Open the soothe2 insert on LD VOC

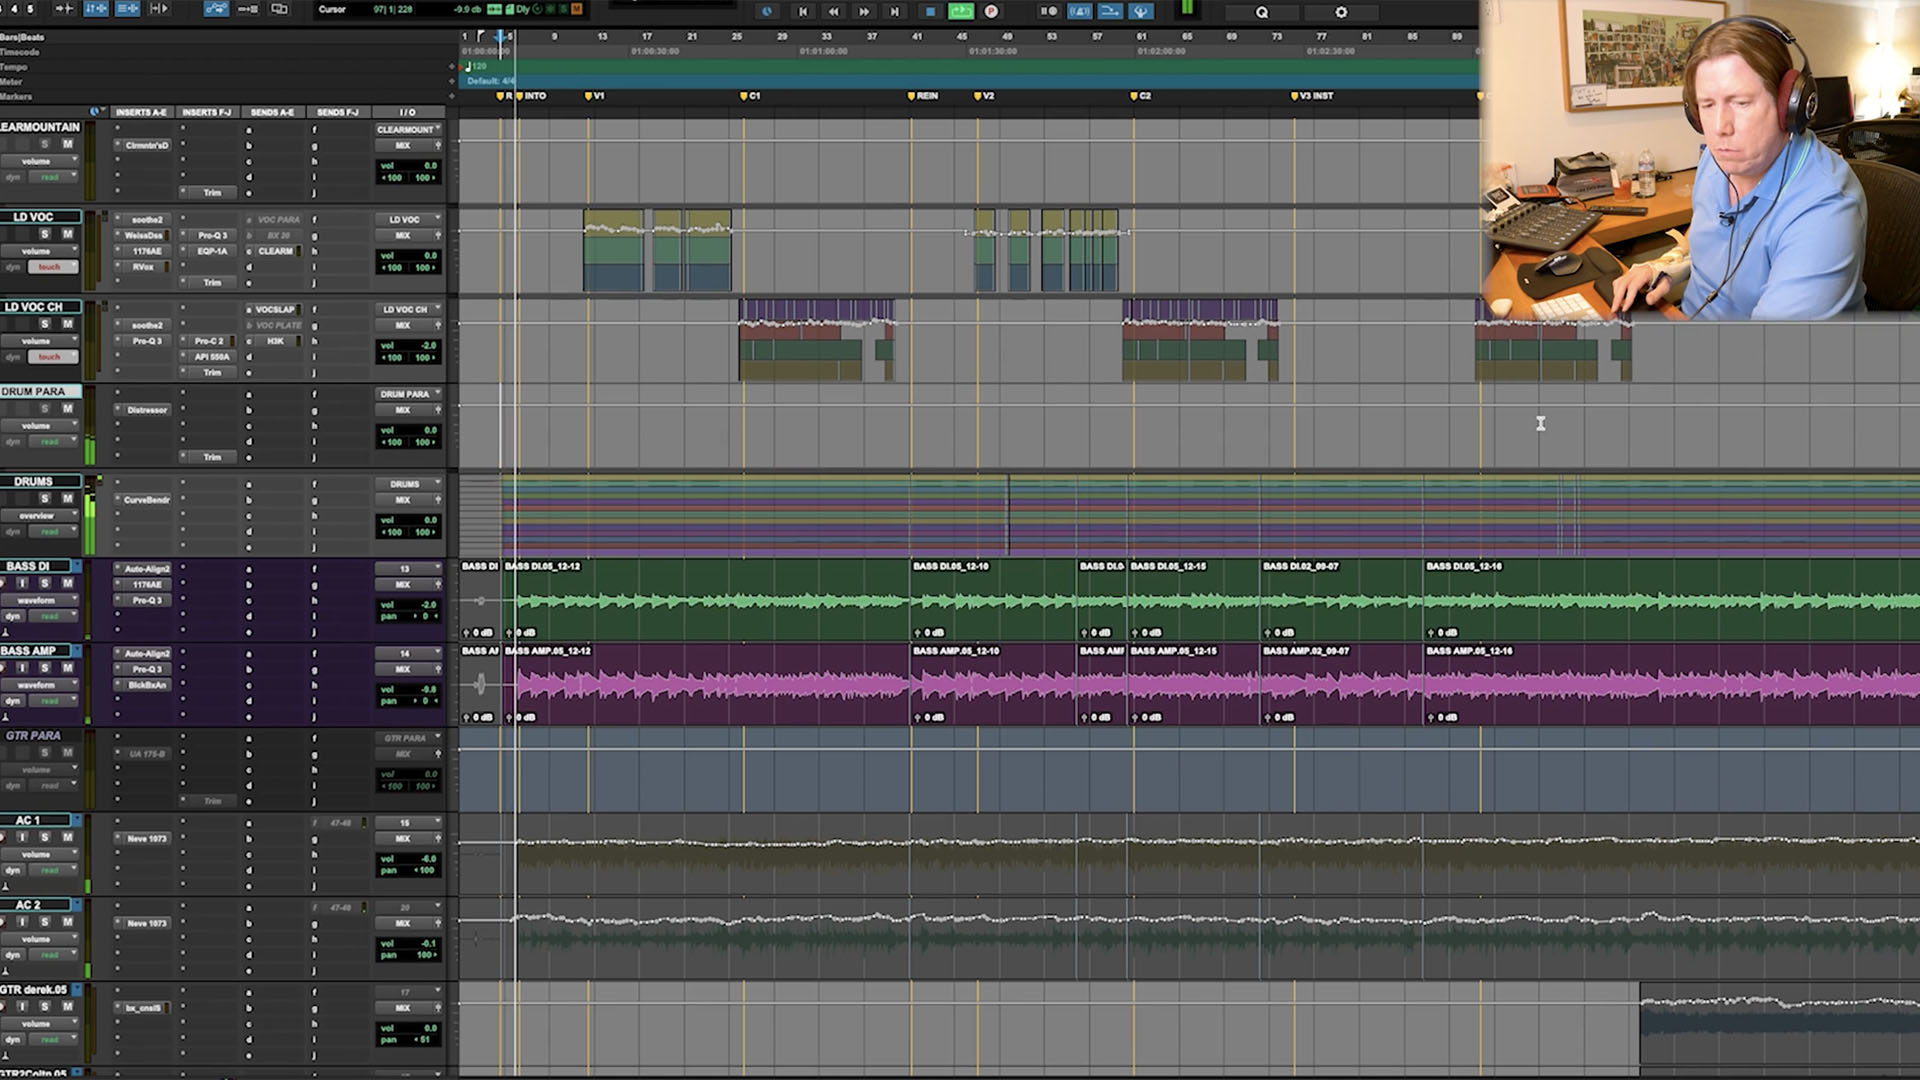click(x=147, y=220)
